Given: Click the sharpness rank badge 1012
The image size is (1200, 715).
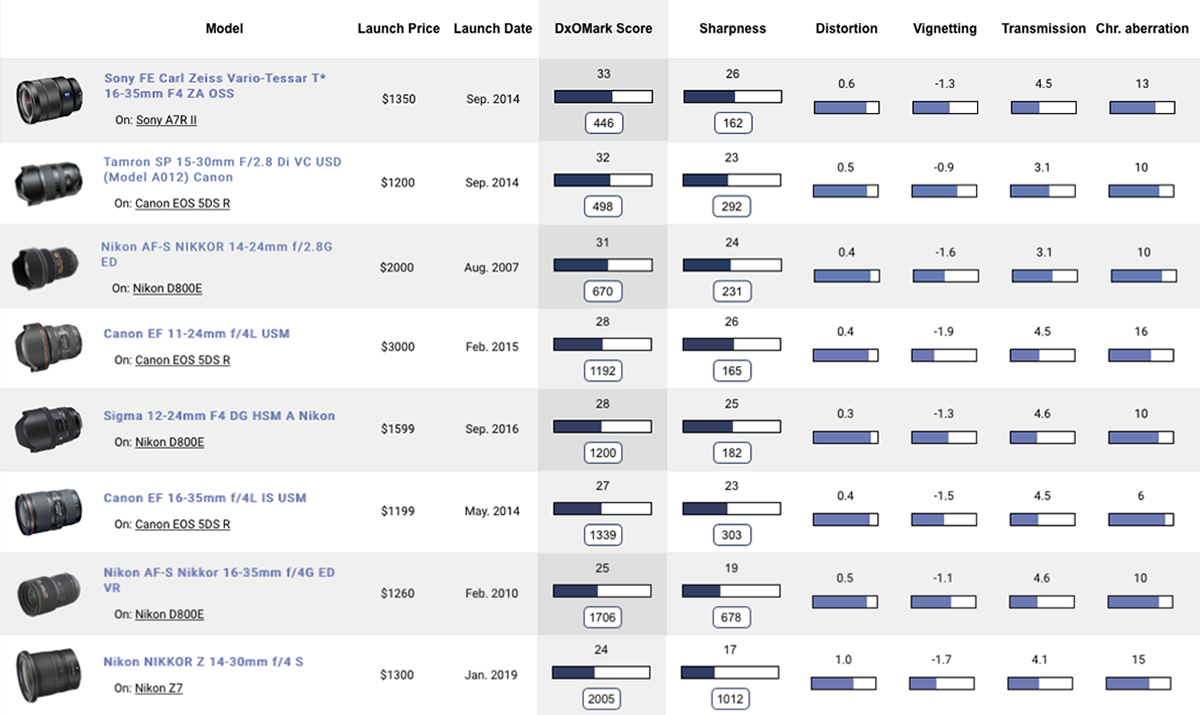Looking at the screenshot, I should point(731,699).
